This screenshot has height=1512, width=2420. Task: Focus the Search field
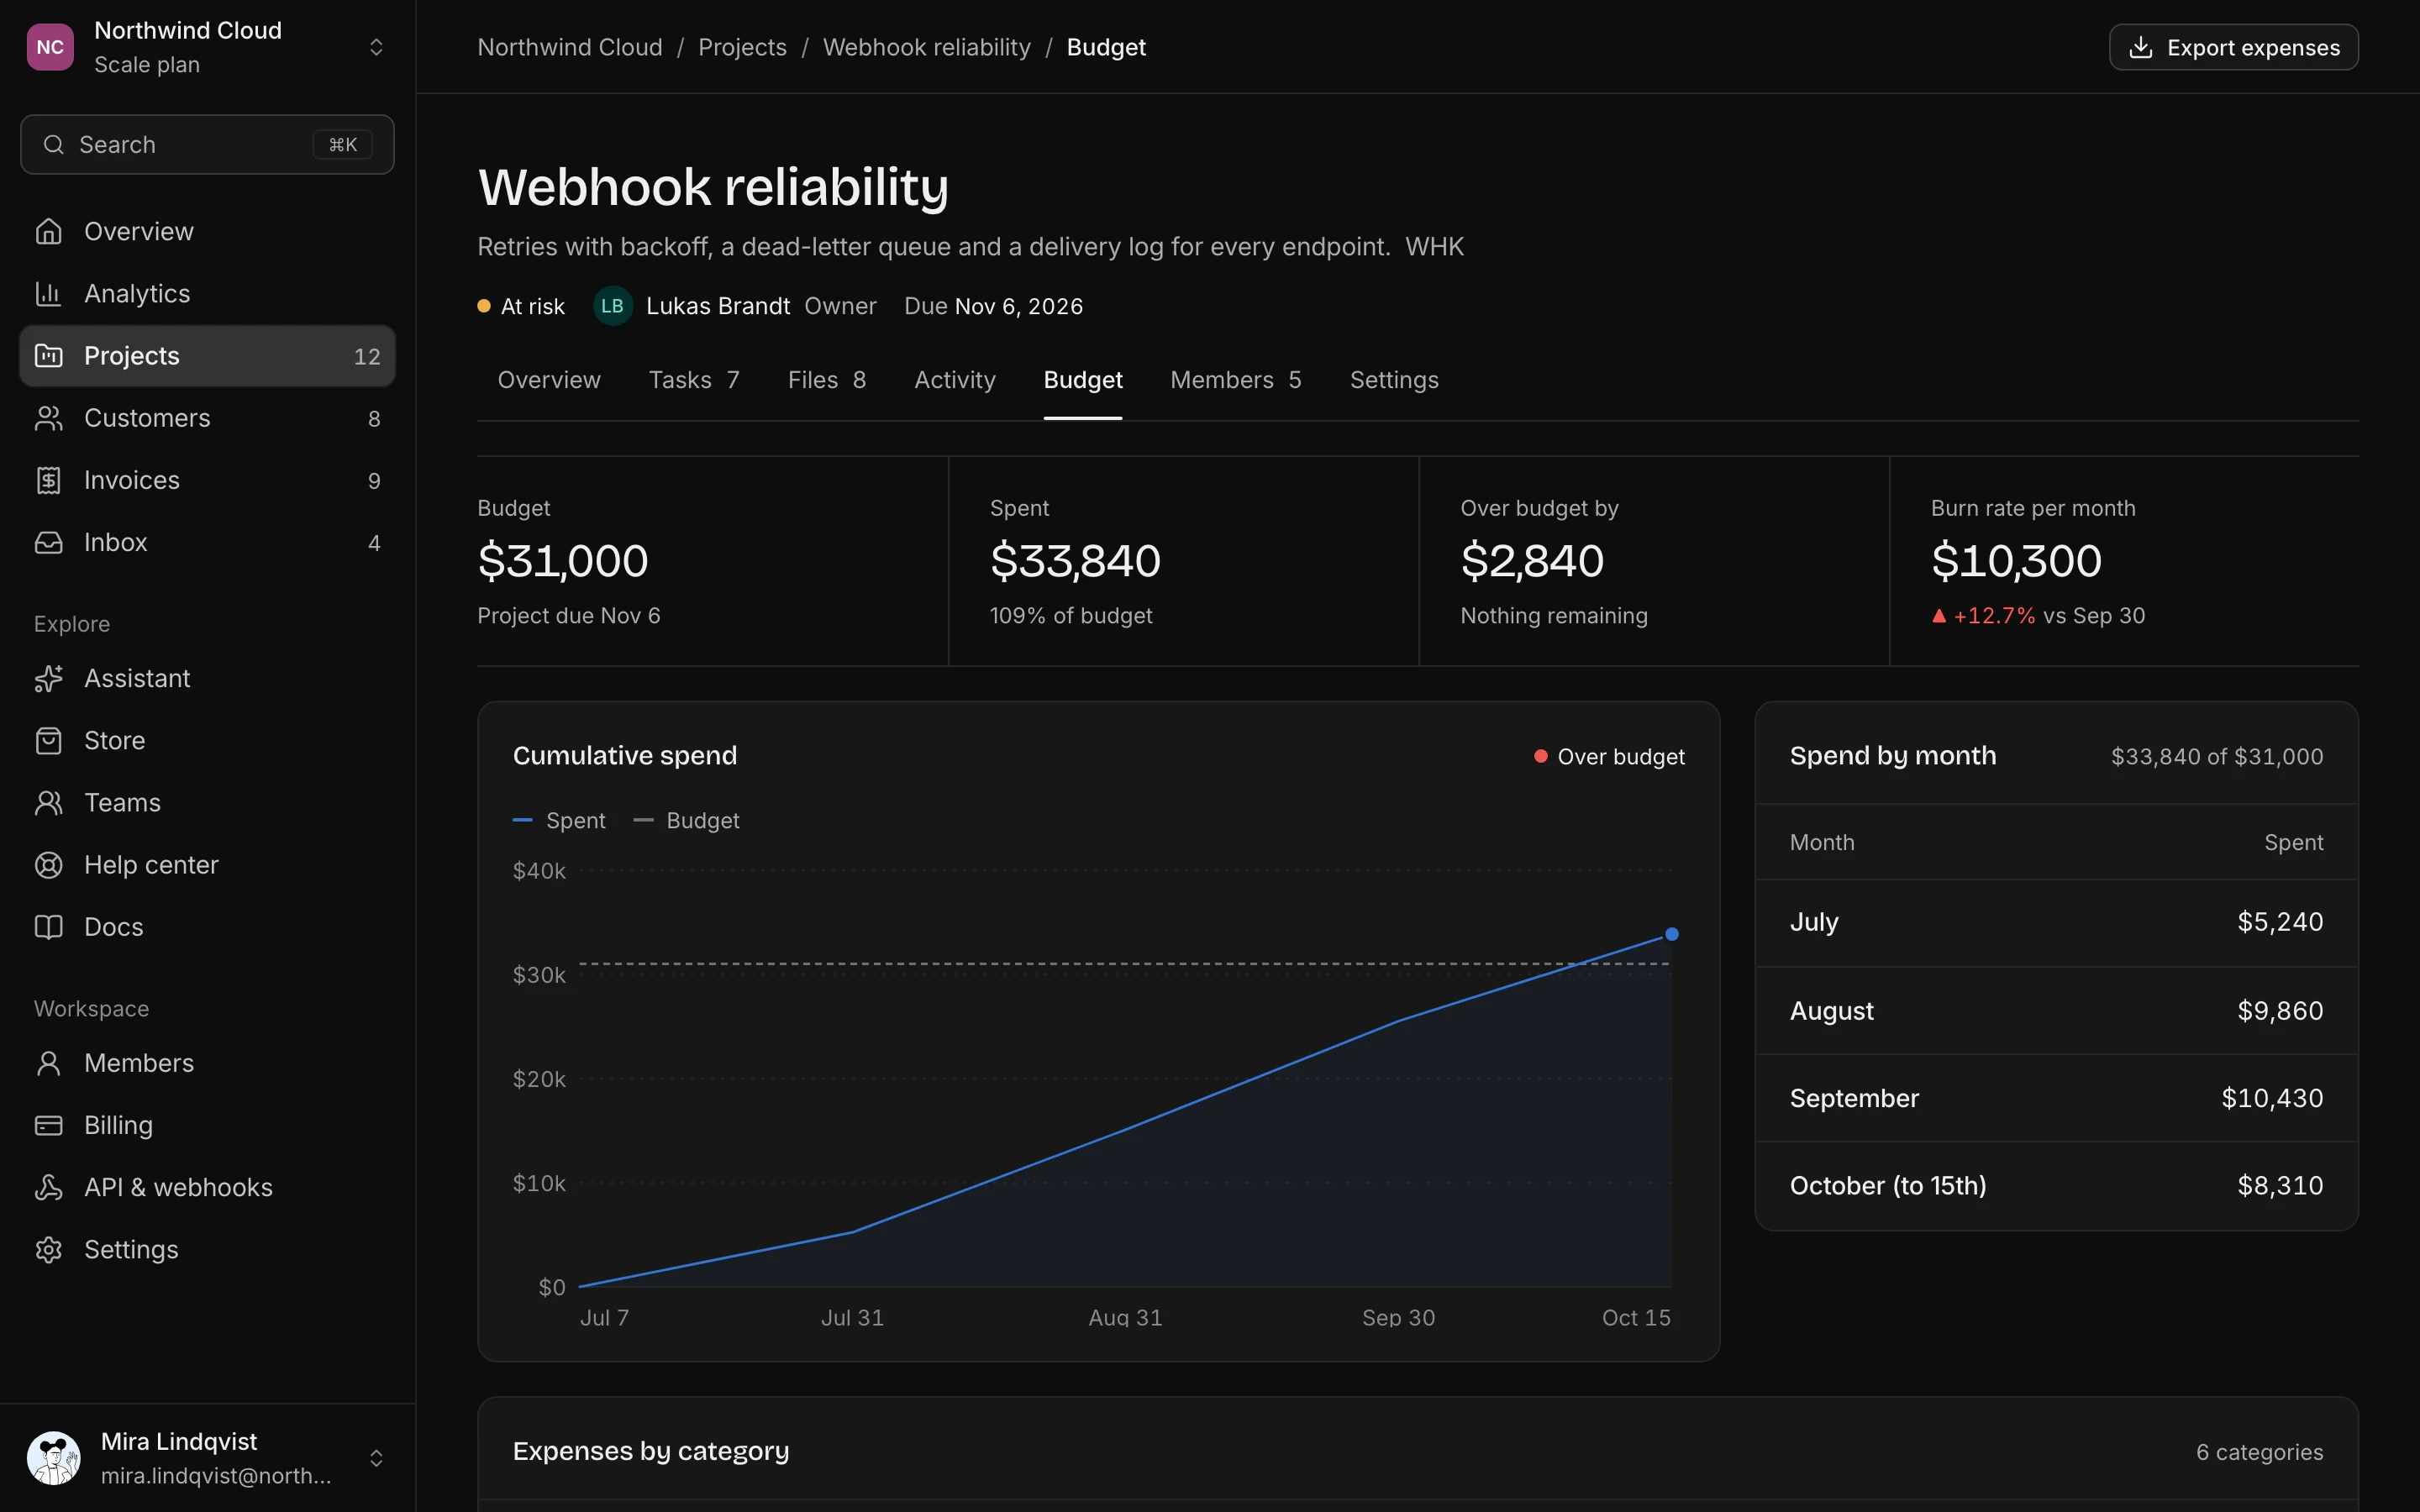[x=207, y=144]
